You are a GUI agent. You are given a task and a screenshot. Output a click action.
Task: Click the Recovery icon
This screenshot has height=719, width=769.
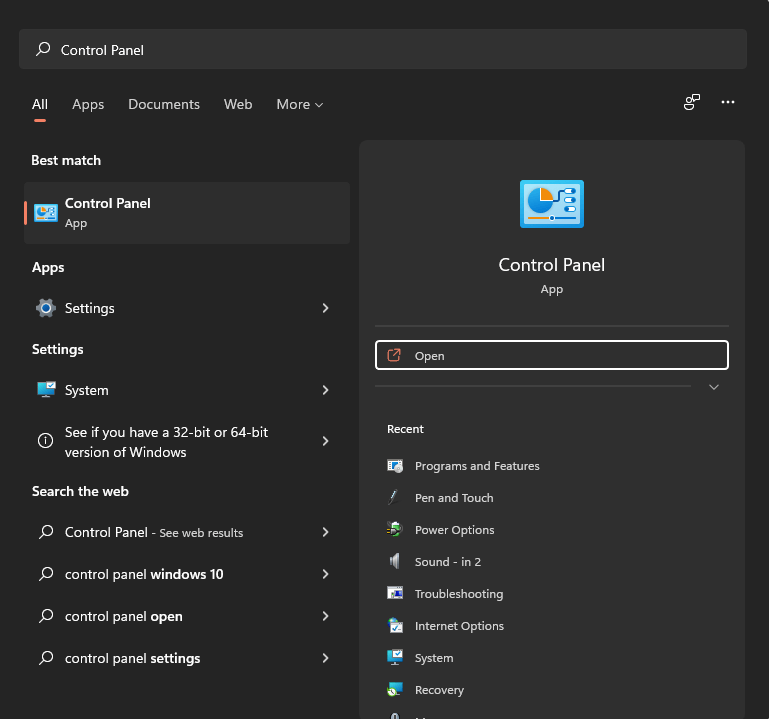coord(395,690)
